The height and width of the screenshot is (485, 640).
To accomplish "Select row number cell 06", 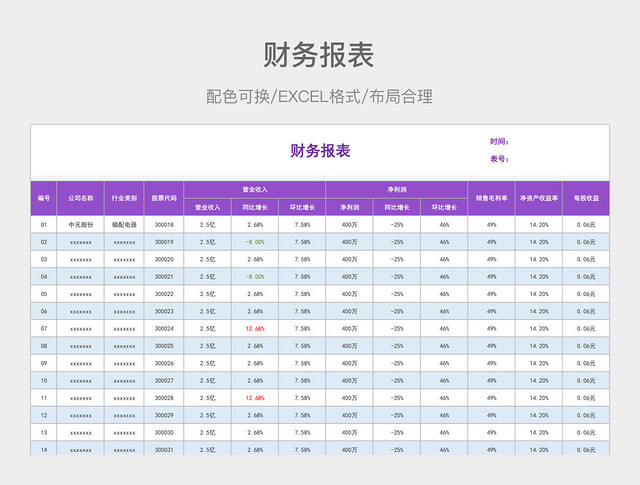I will tap(44, 311).
